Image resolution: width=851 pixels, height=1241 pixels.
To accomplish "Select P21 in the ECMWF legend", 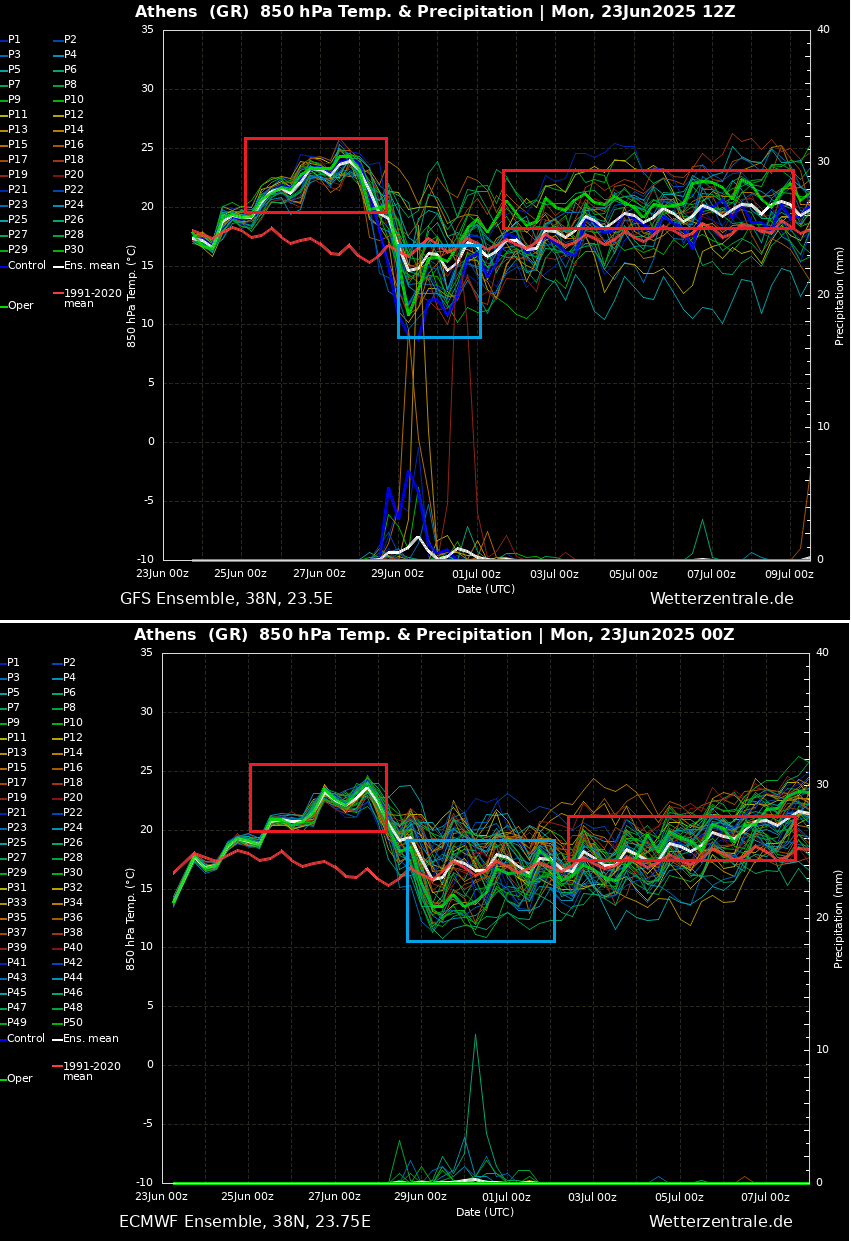I will click(18, 813).
